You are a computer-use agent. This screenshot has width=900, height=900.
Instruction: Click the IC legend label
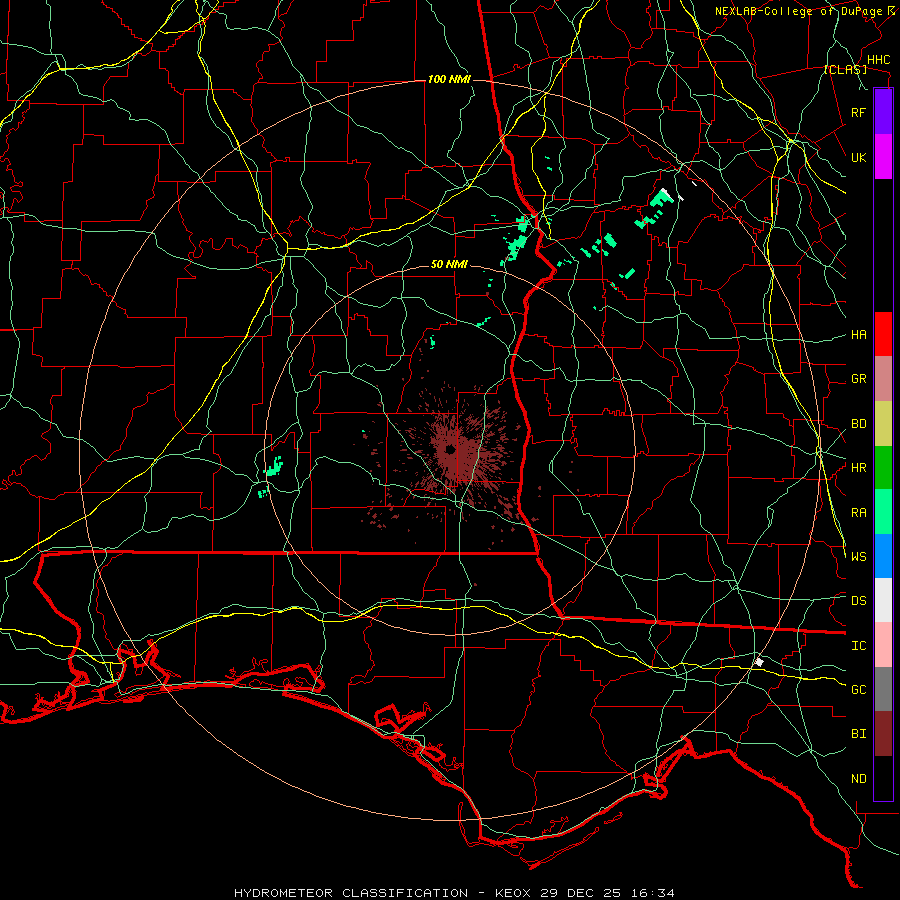tap(858, 646)
